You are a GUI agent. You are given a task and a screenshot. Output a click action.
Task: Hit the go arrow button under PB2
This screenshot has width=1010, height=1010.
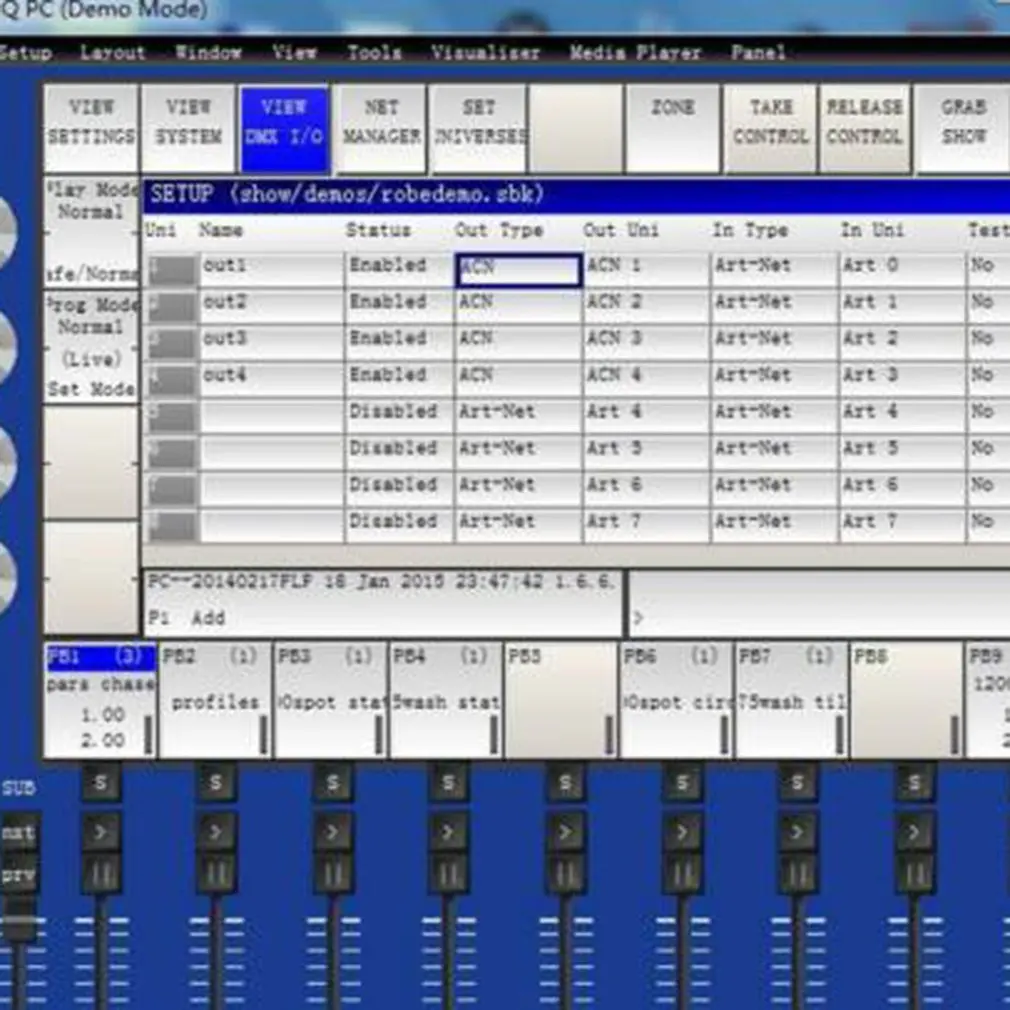pyautogui.click(x=216, y=832)
